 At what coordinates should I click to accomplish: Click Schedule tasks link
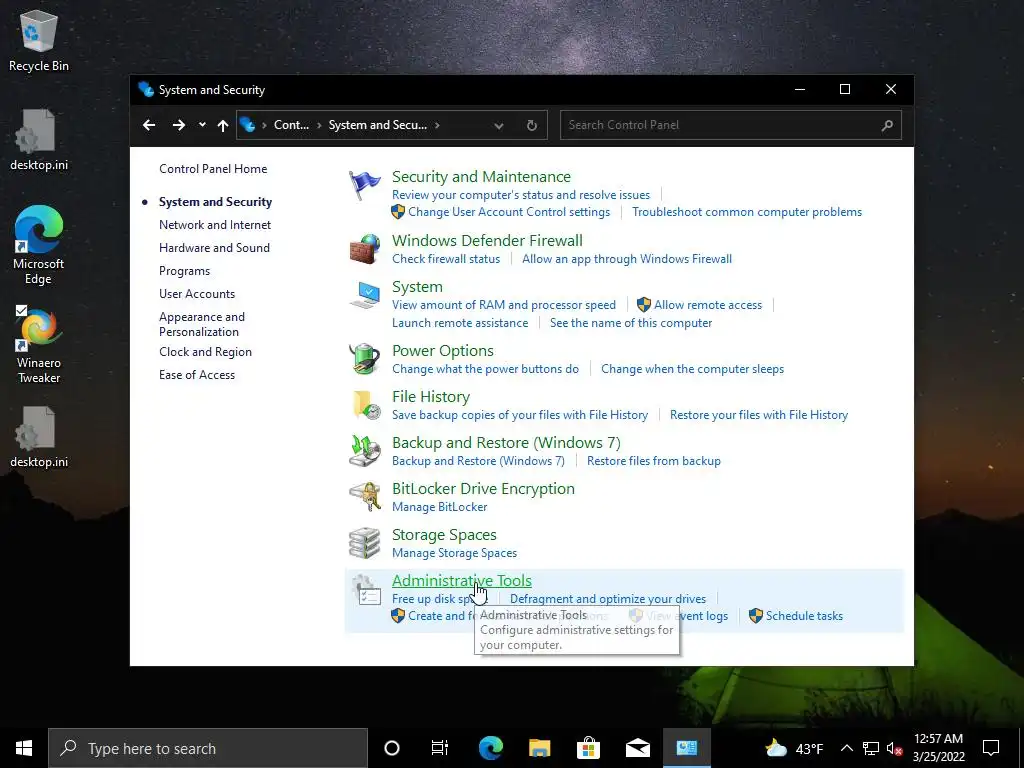[x=804, y=616]
